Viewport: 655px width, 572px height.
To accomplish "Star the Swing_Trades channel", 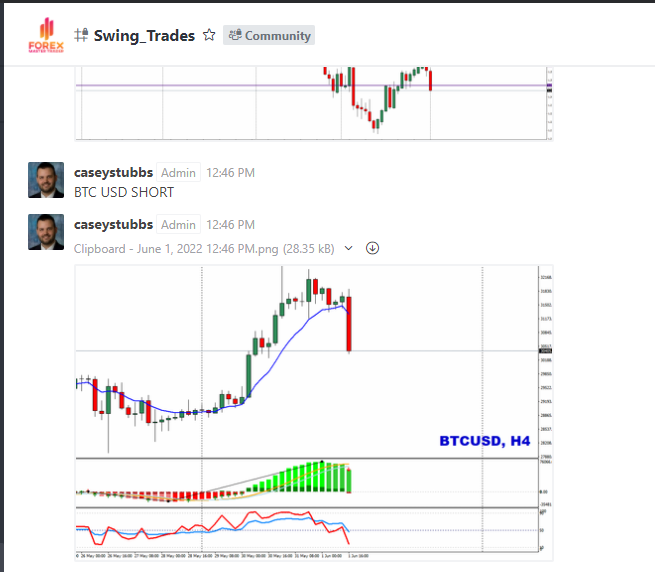I will pos(209,35).
